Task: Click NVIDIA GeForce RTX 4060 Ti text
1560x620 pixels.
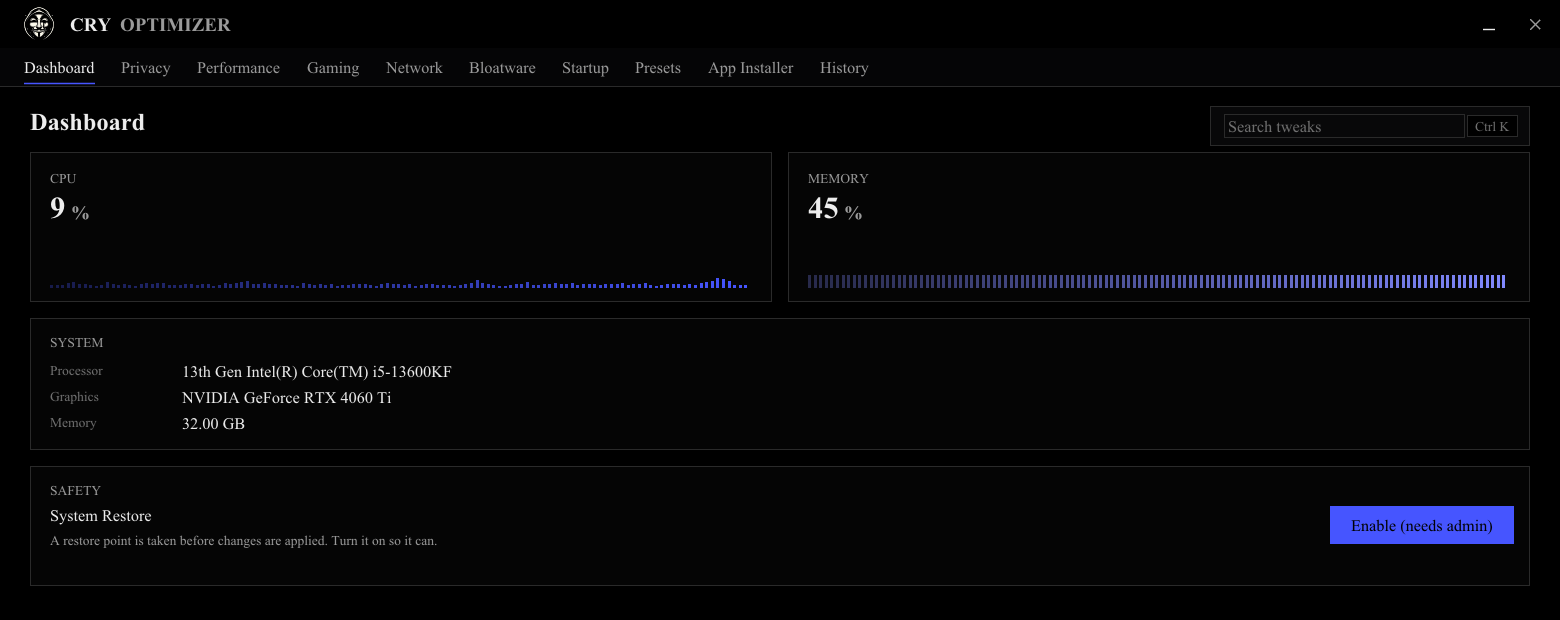Action: (287, 398)
